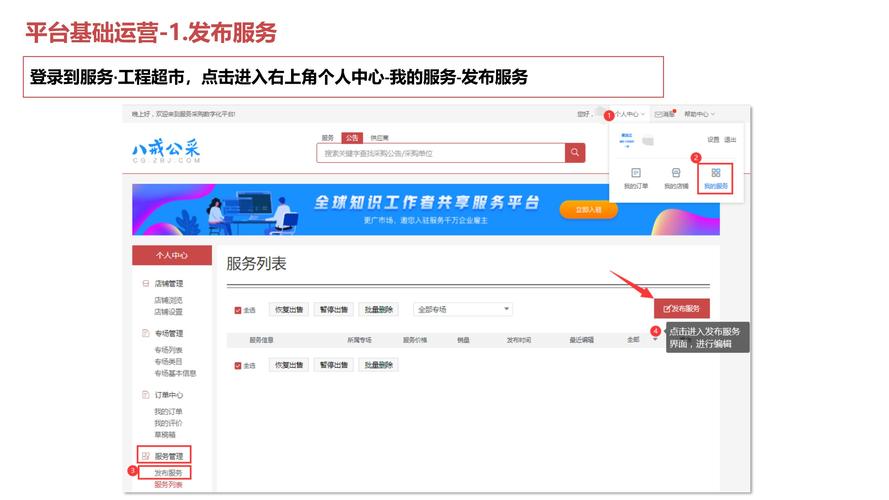Click the 发布时间 column header

(x=519, y=340)
